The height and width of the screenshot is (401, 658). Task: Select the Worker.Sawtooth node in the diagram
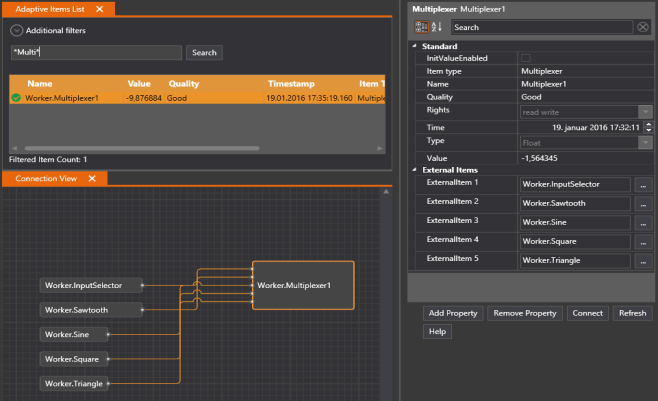(x=89, y=310)
